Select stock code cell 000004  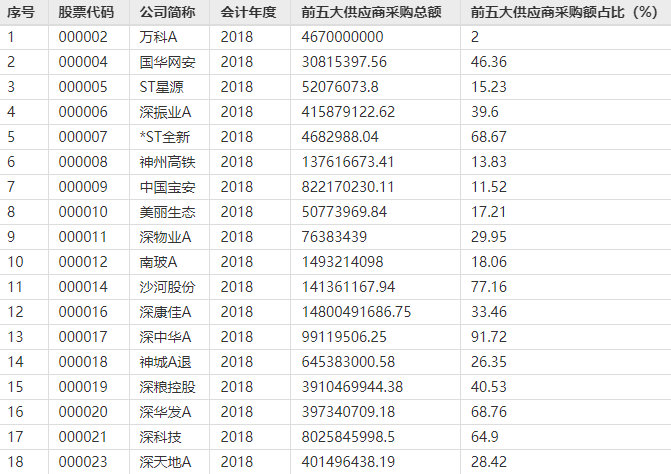click(x=83, y=62)
